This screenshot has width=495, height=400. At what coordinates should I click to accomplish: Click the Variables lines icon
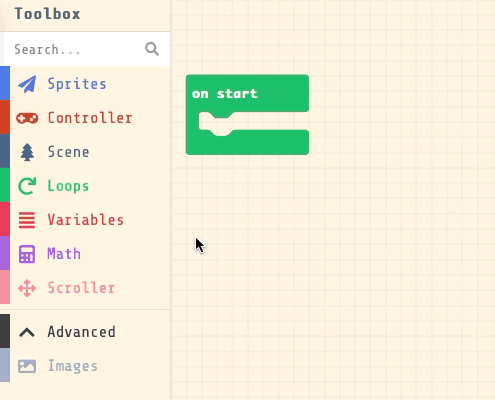(x=27, y=220)
